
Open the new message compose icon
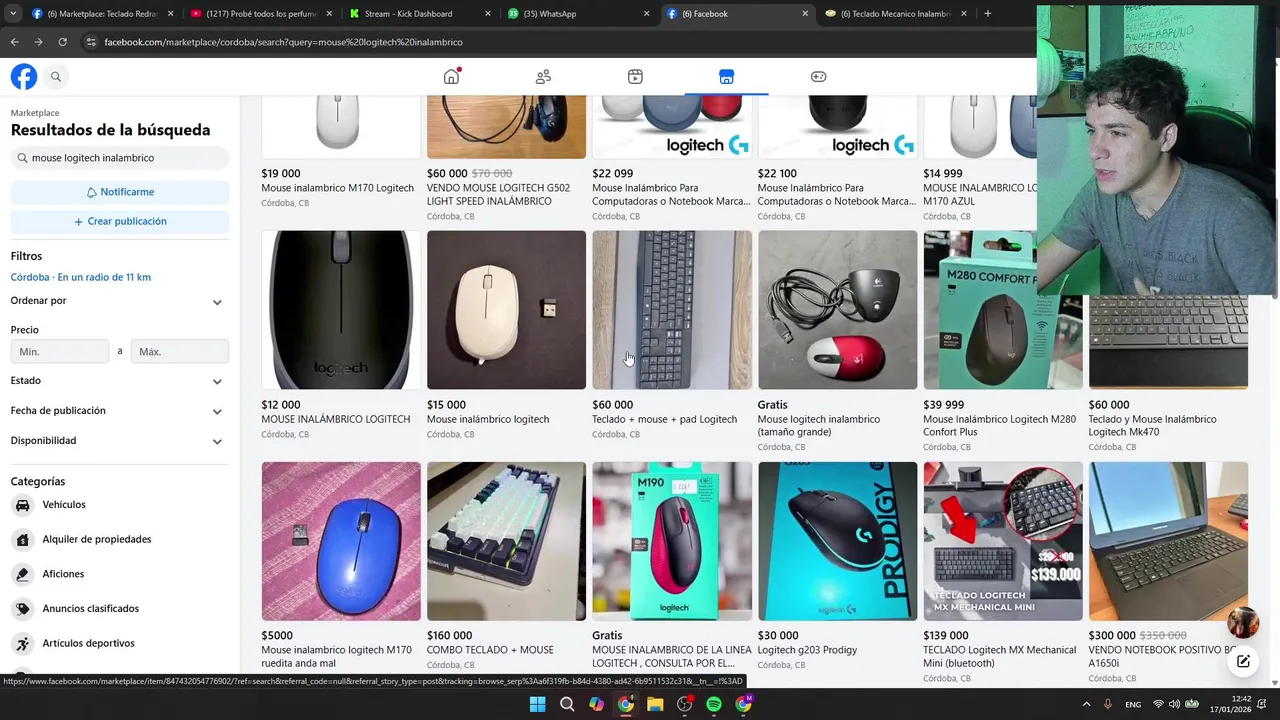(1243, 661)
